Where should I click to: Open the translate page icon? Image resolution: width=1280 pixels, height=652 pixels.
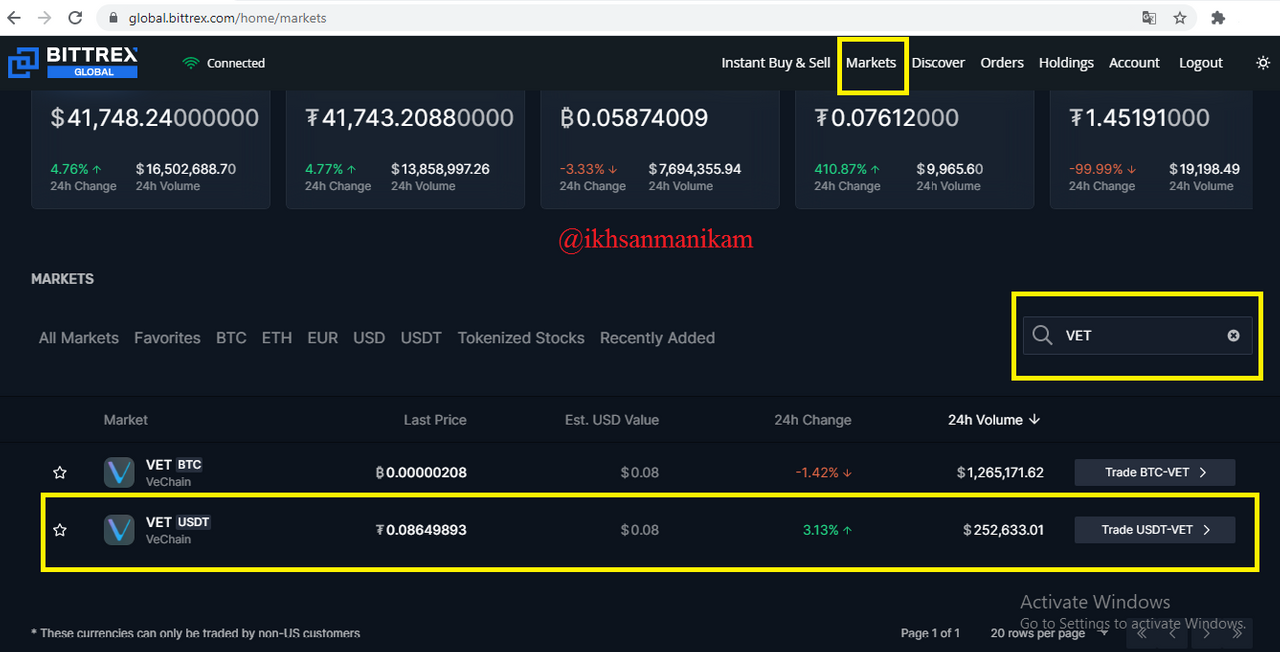1150,18
